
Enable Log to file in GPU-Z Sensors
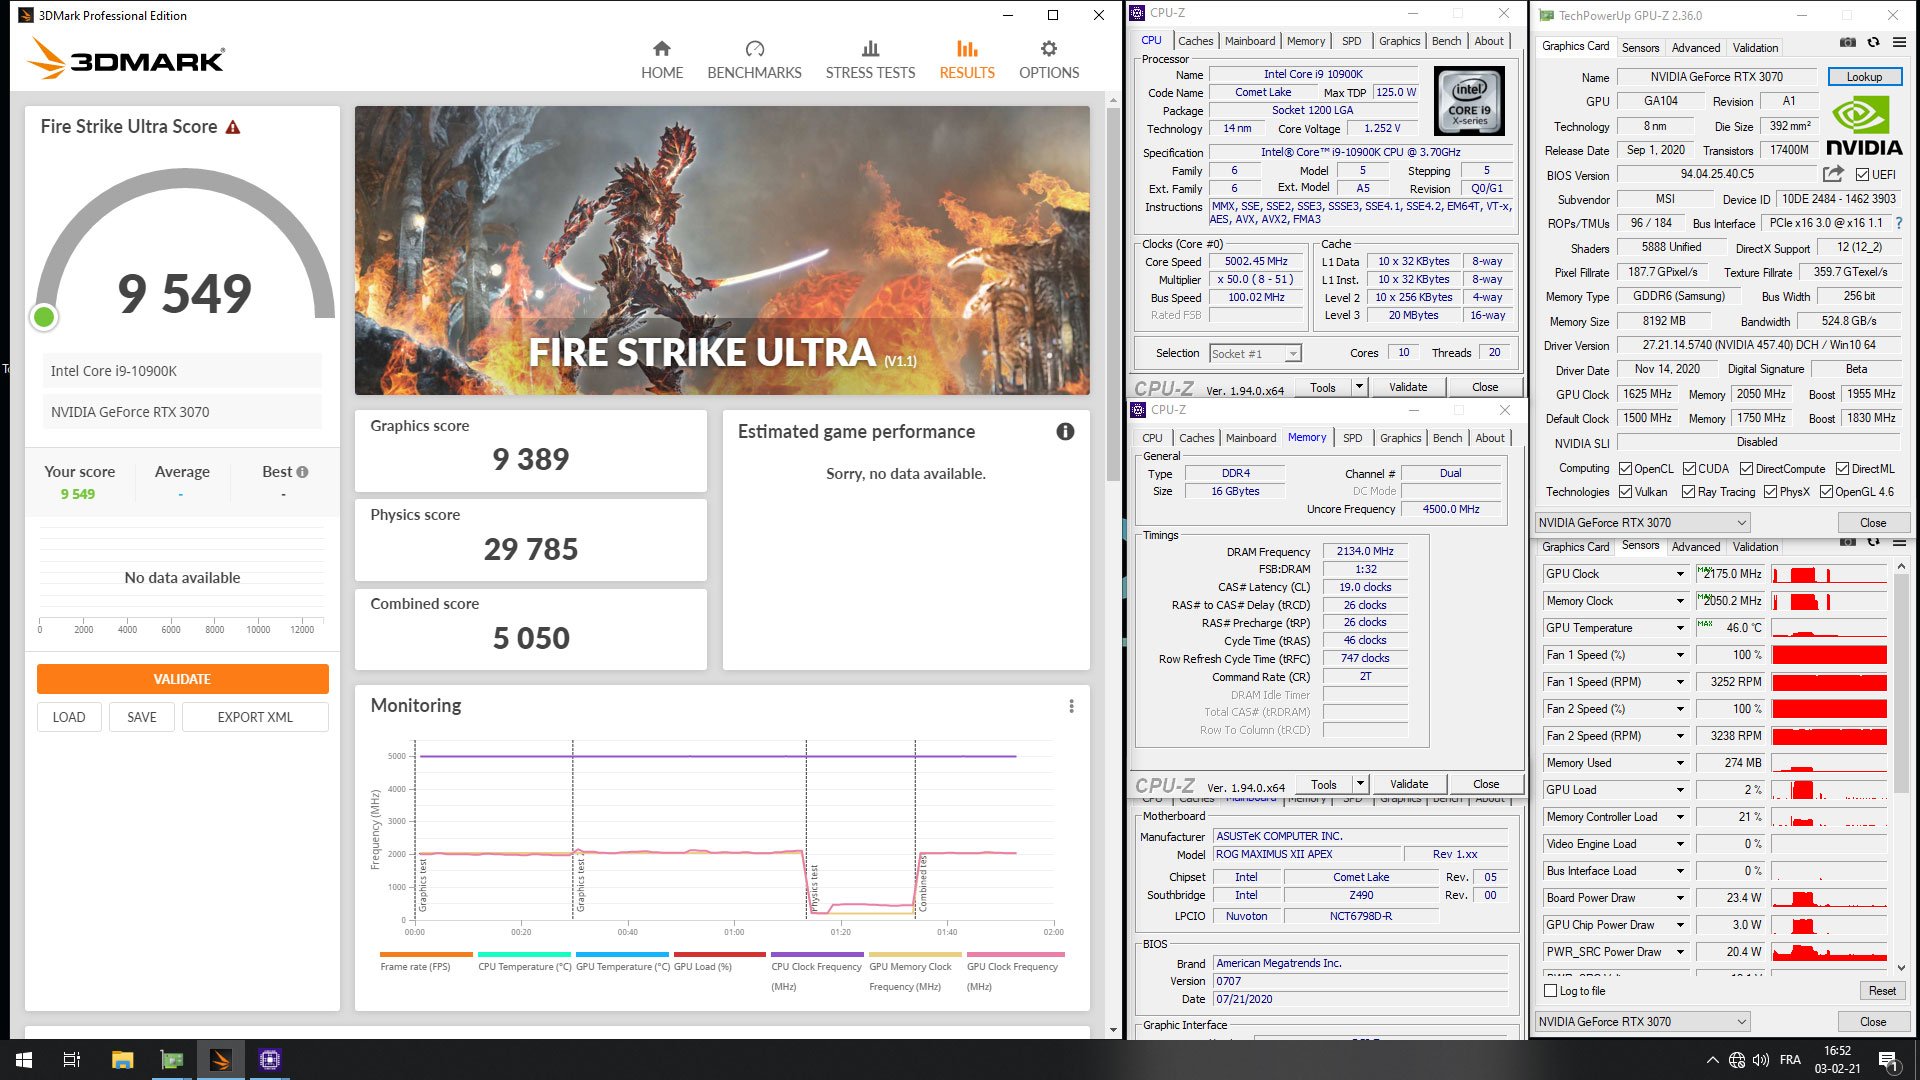point(1551,991)
